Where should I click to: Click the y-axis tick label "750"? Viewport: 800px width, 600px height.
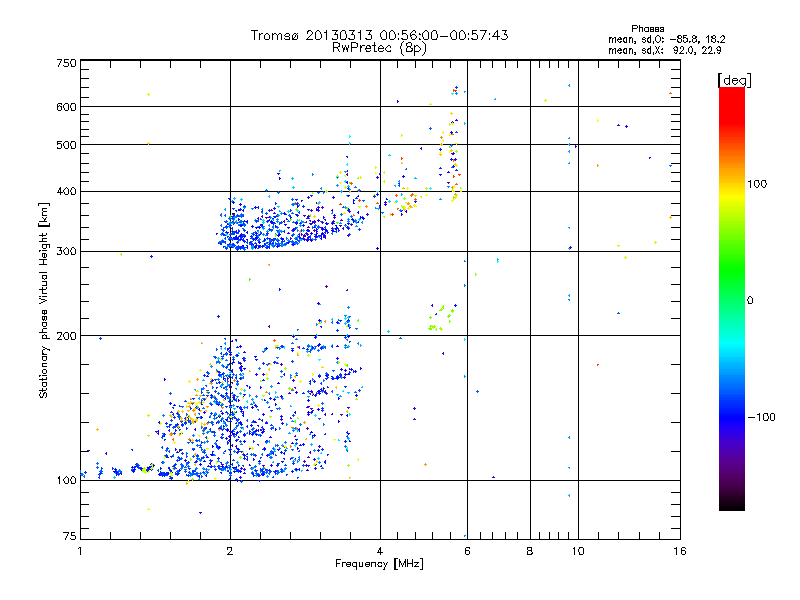pos(66,63)
